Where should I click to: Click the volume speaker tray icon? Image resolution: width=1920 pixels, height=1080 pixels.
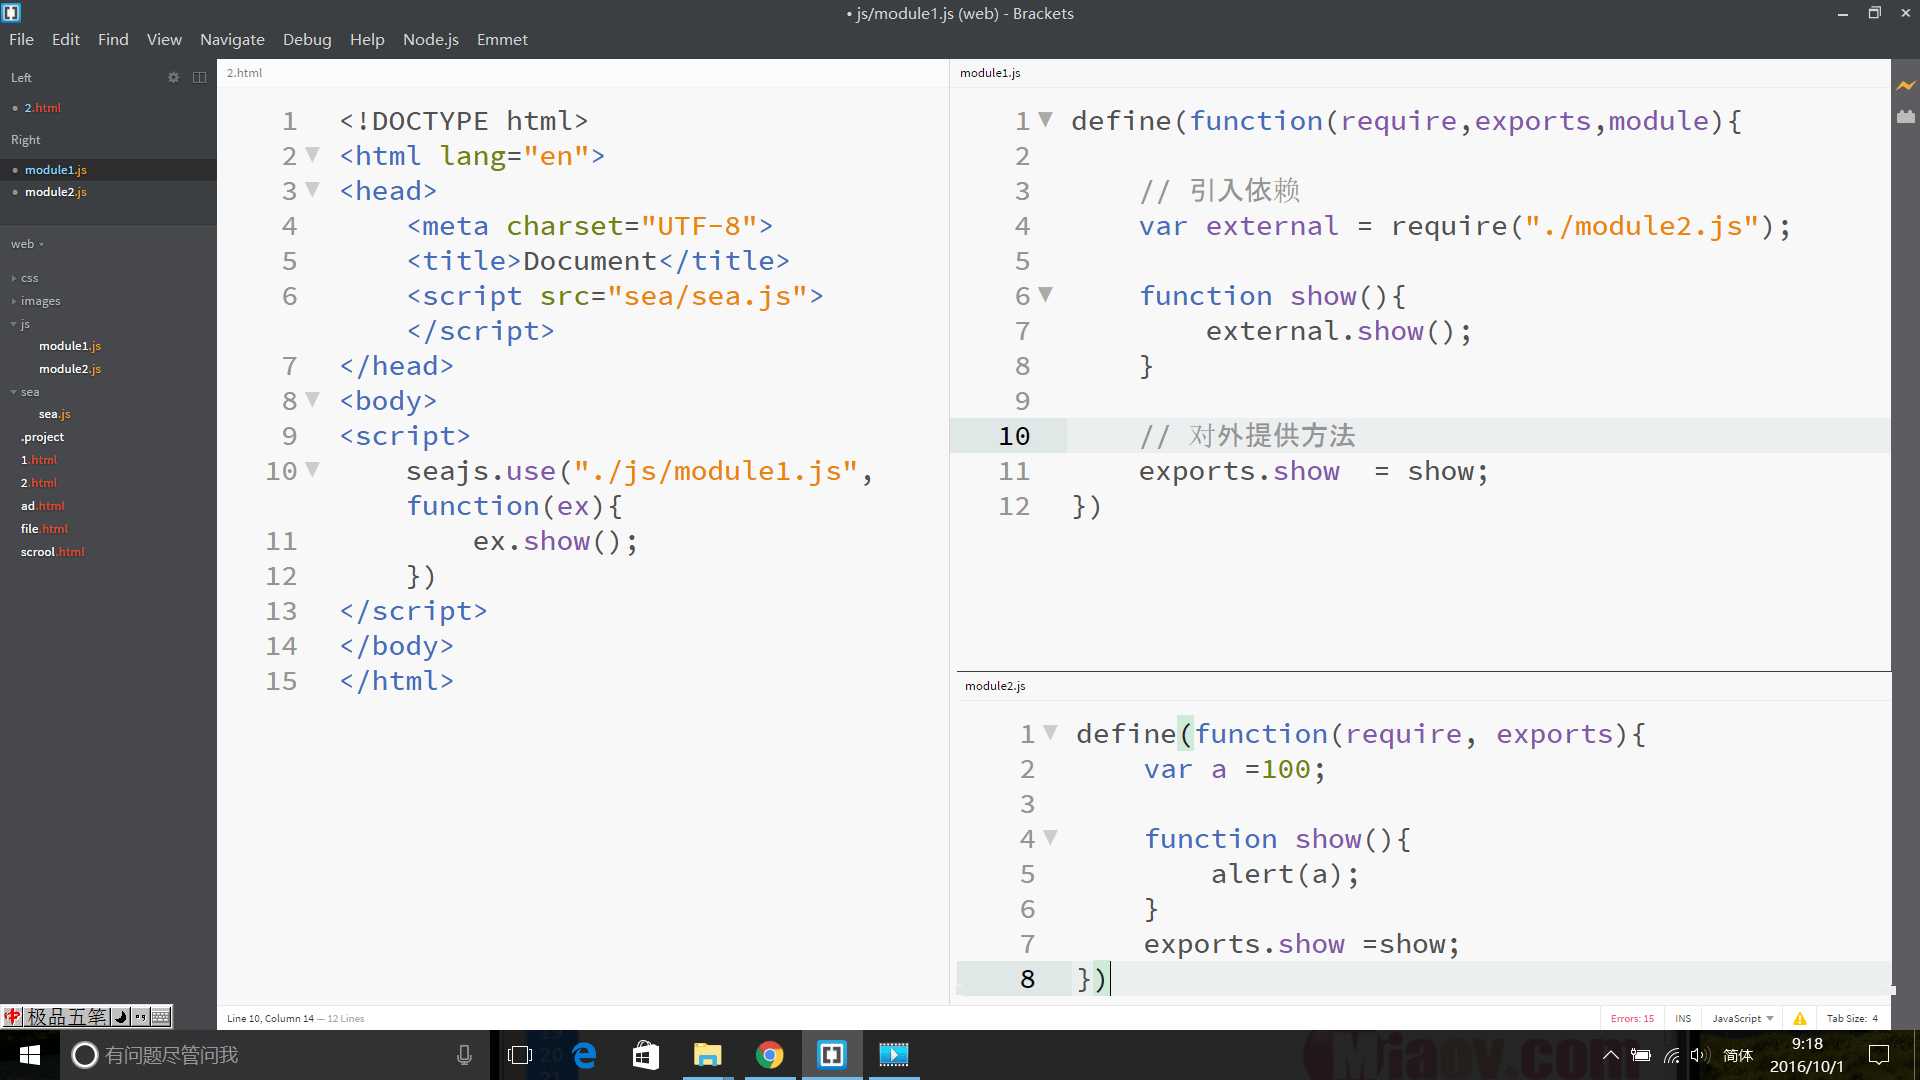(x=1700, y=1055)
